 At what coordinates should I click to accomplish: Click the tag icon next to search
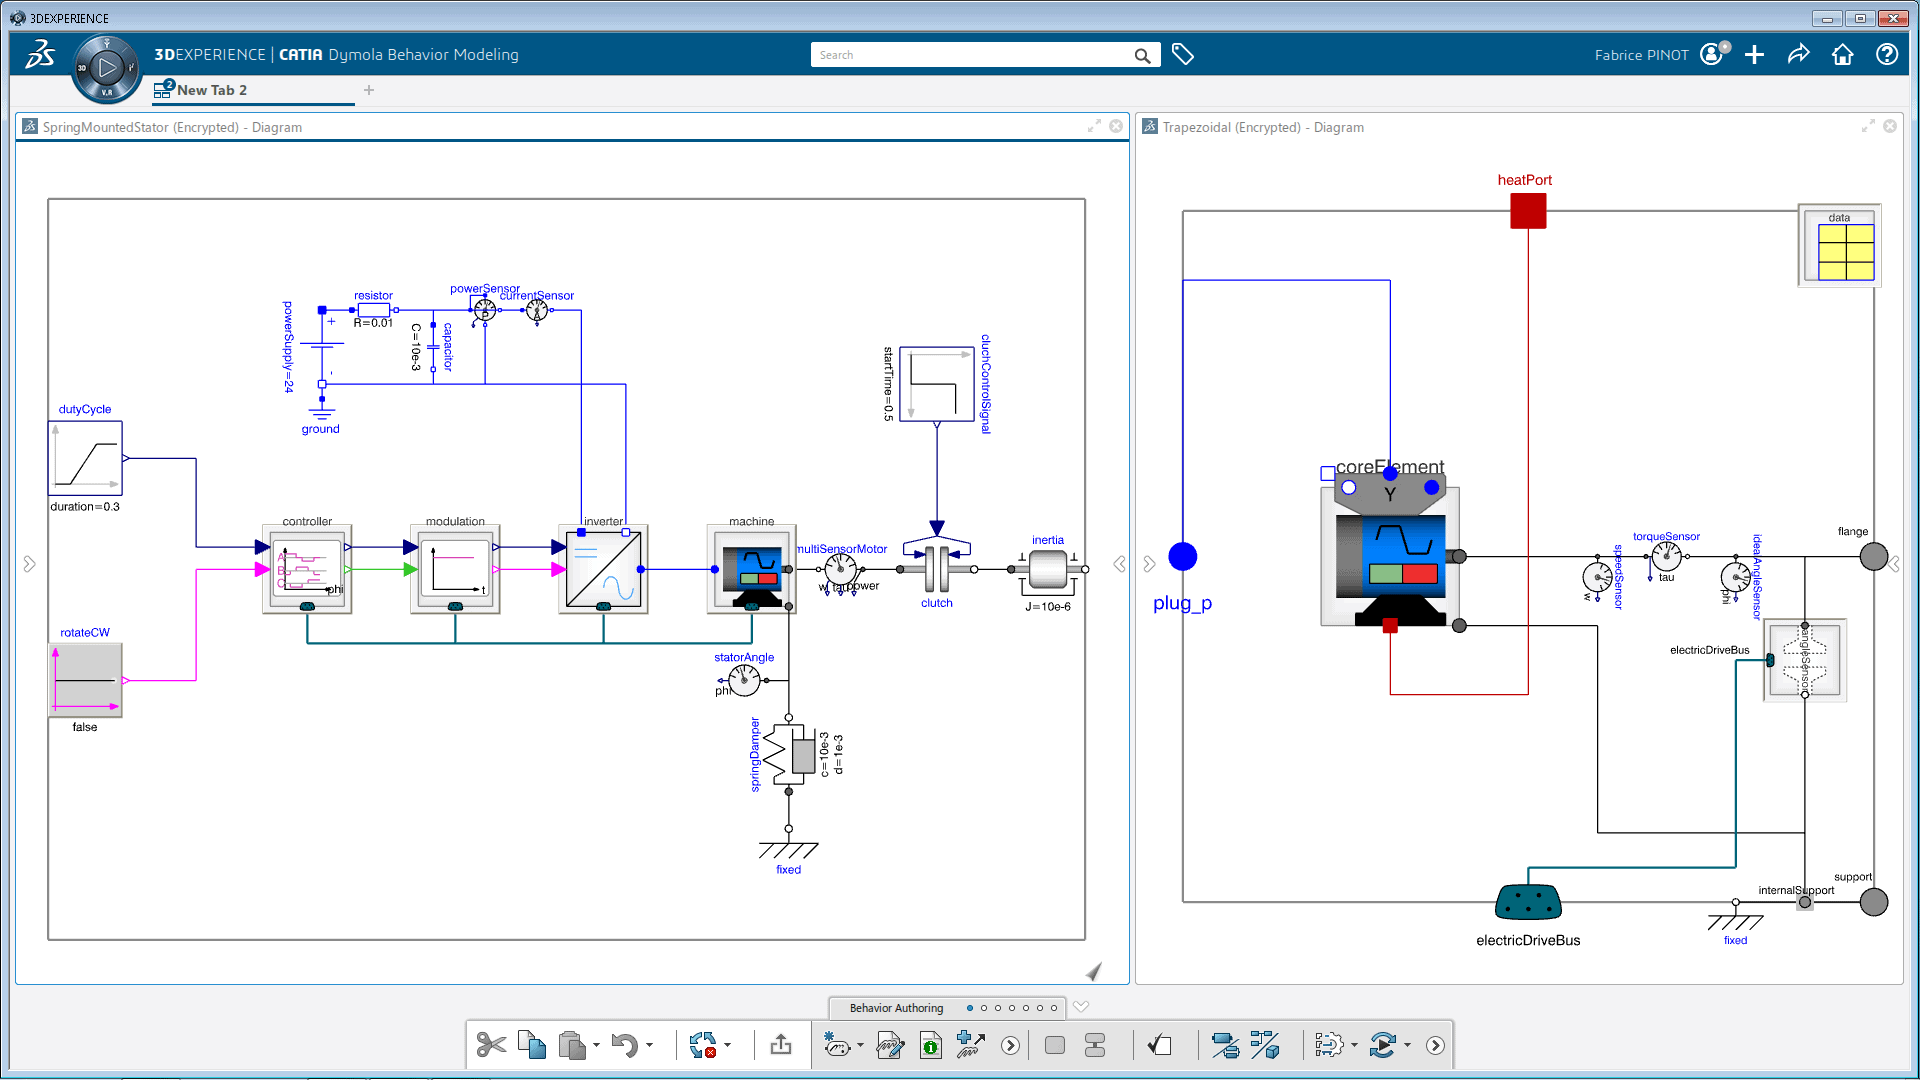[1183, 54]
